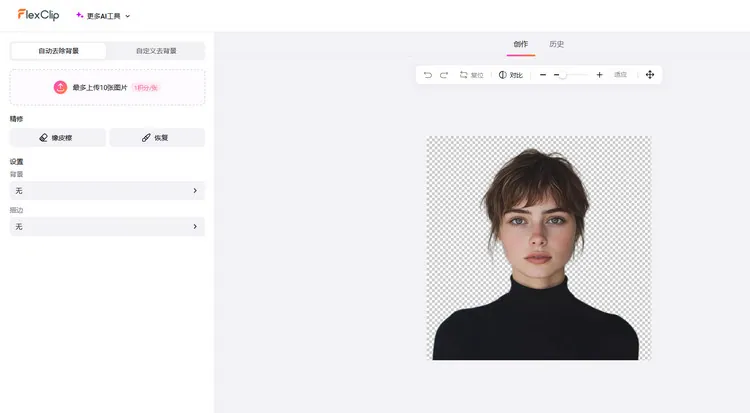Image resolution: width=750 pixels, height=413 pixels.
Task: Click 适应 fit to screen
Action: [x=620, y=75]
